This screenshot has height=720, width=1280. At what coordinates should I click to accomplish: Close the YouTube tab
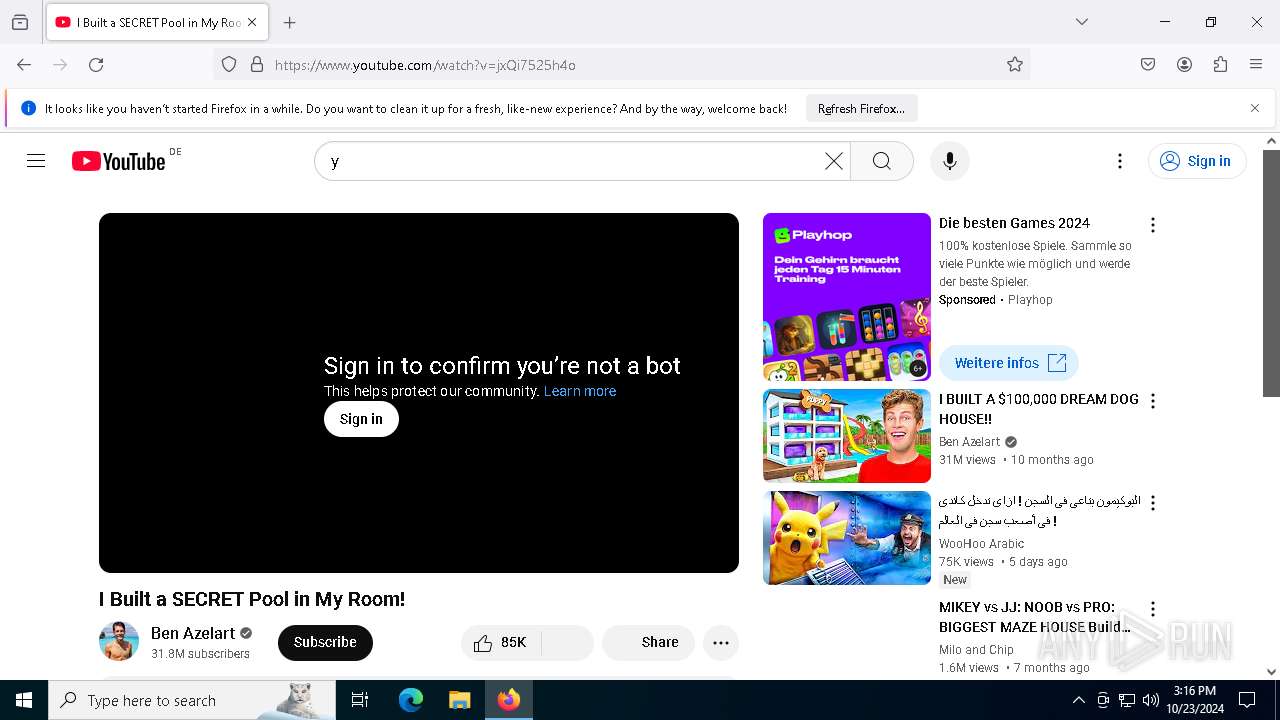252,22
